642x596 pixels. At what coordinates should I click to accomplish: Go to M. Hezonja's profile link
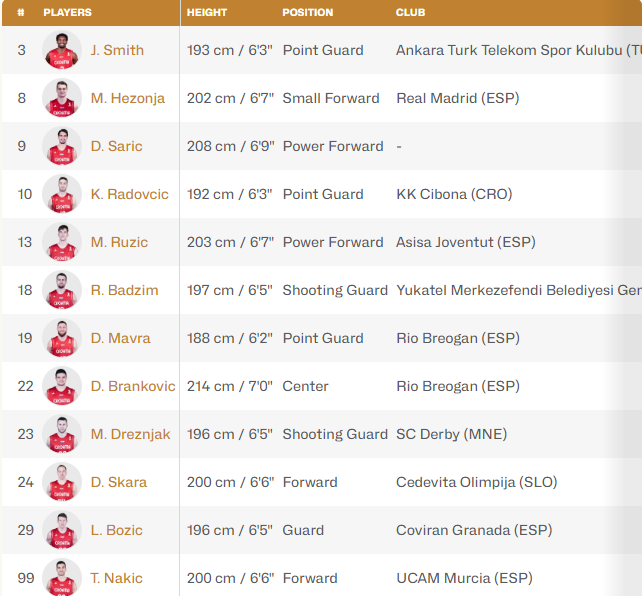127,98
